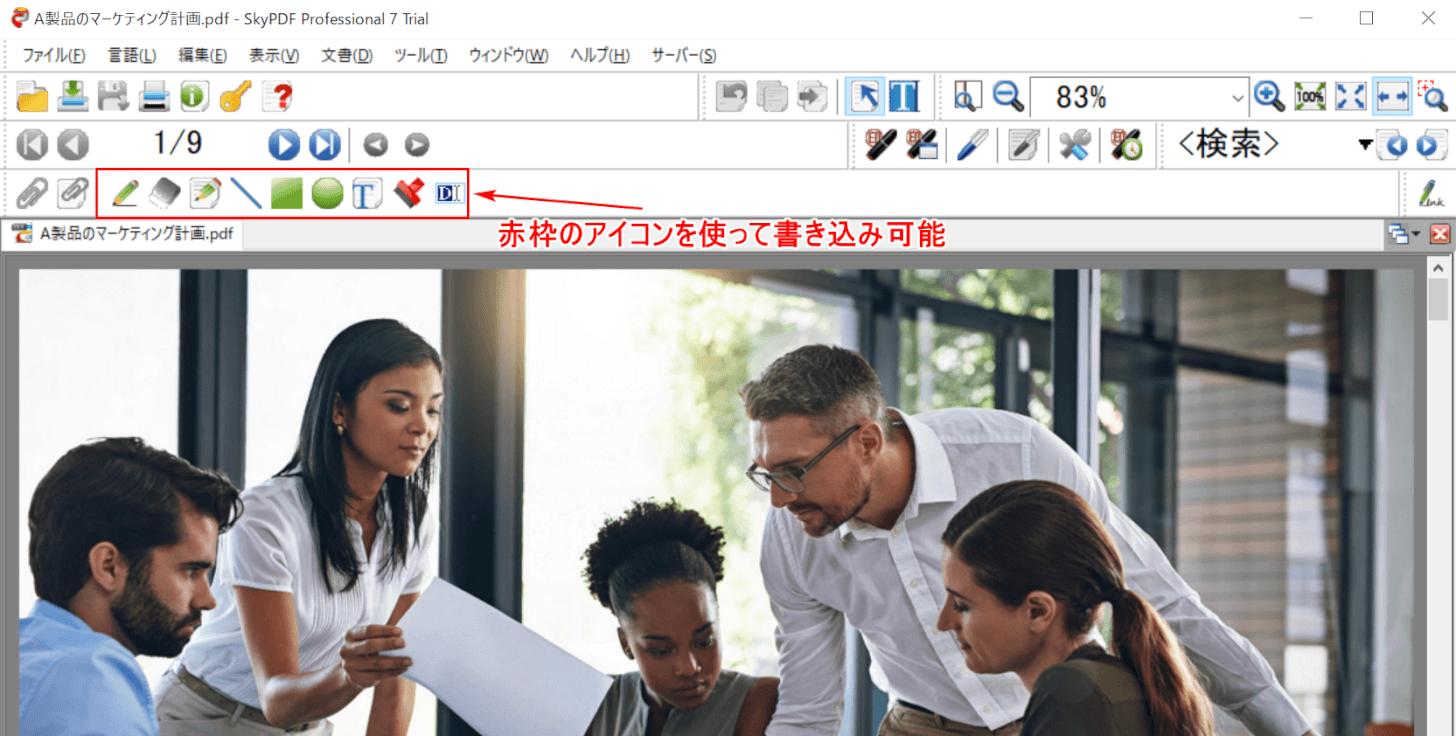This screenshot has height=736, width=1456.
Task: Select the pencil drawing tool
Action: point(124,193)
